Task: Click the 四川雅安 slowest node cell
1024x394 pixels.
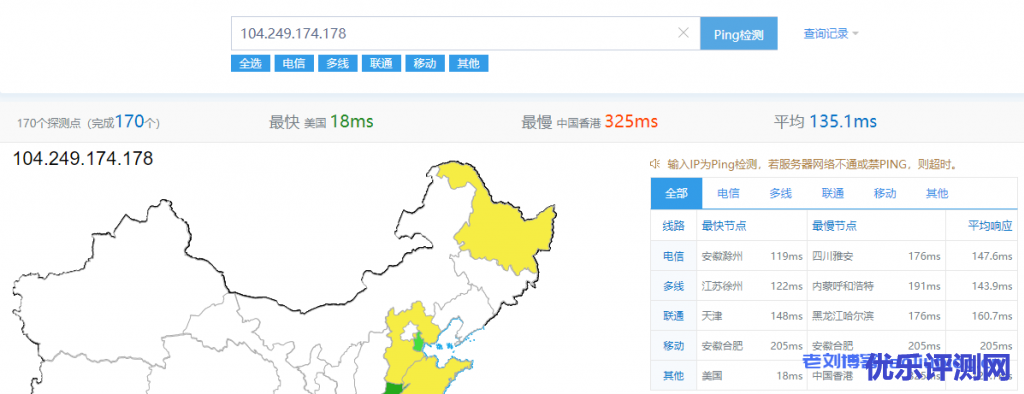Action: [x=833, y=256]
